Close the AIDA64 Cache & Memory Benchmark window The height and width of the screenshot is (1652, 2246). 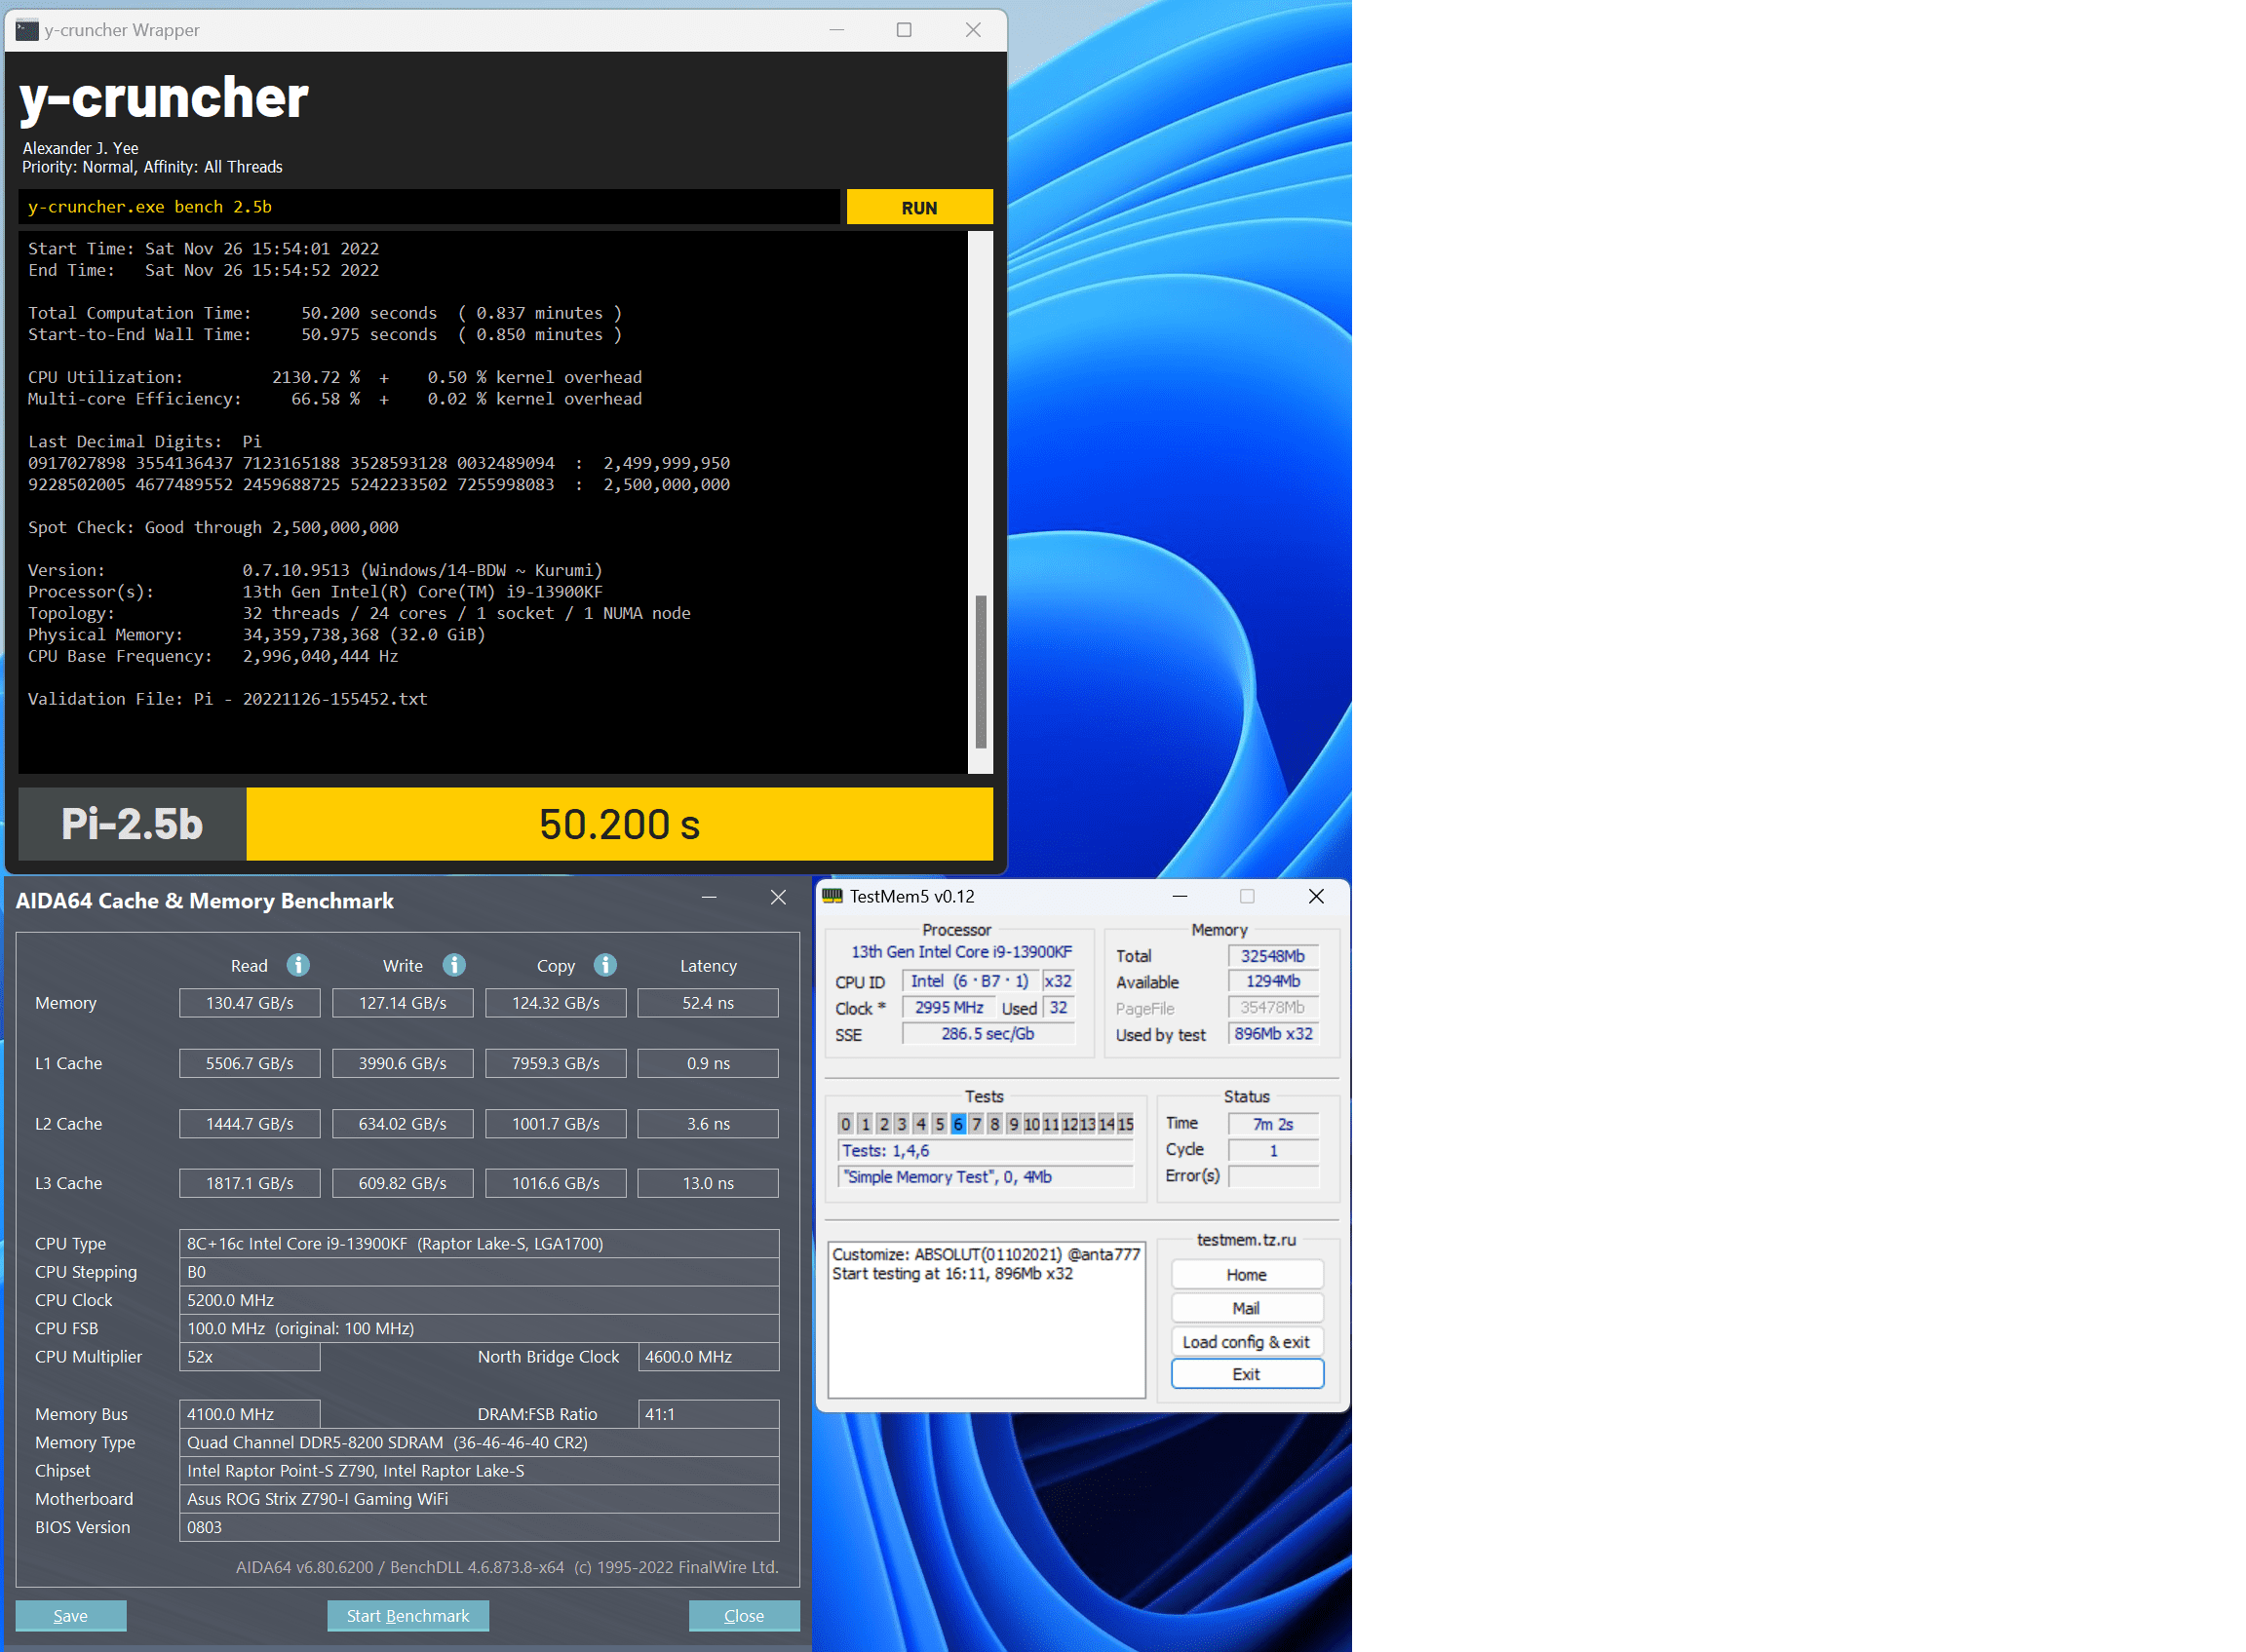(778, 898)
